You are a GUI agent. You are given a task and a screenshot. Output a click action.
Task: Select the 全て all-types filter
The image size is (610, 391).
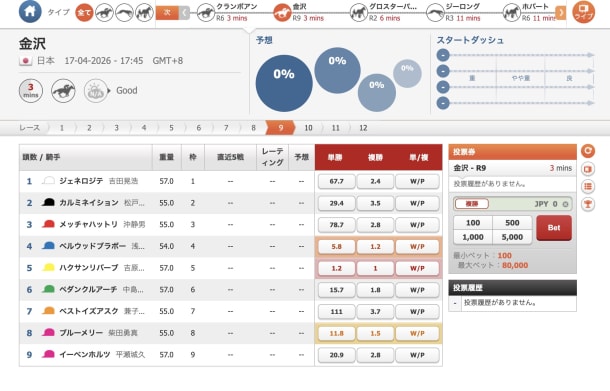pos(84,13)
